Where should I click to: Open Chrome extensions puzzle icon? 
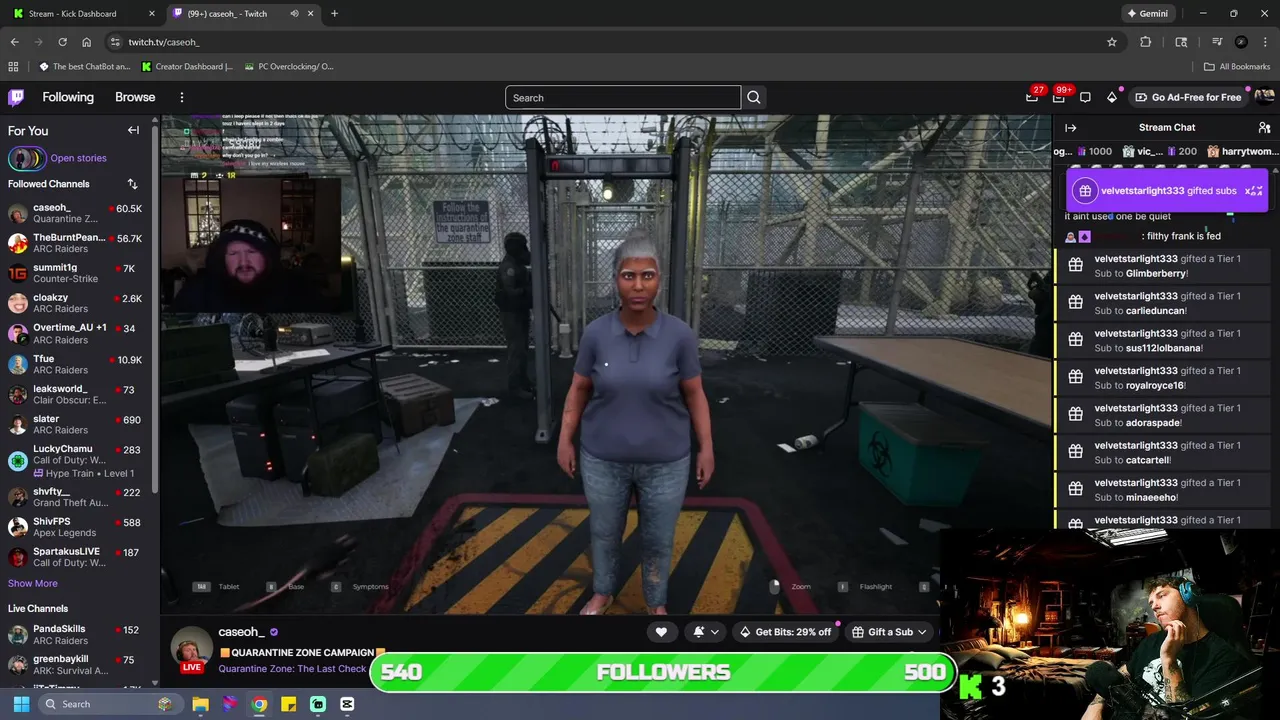pos(1145,42)
